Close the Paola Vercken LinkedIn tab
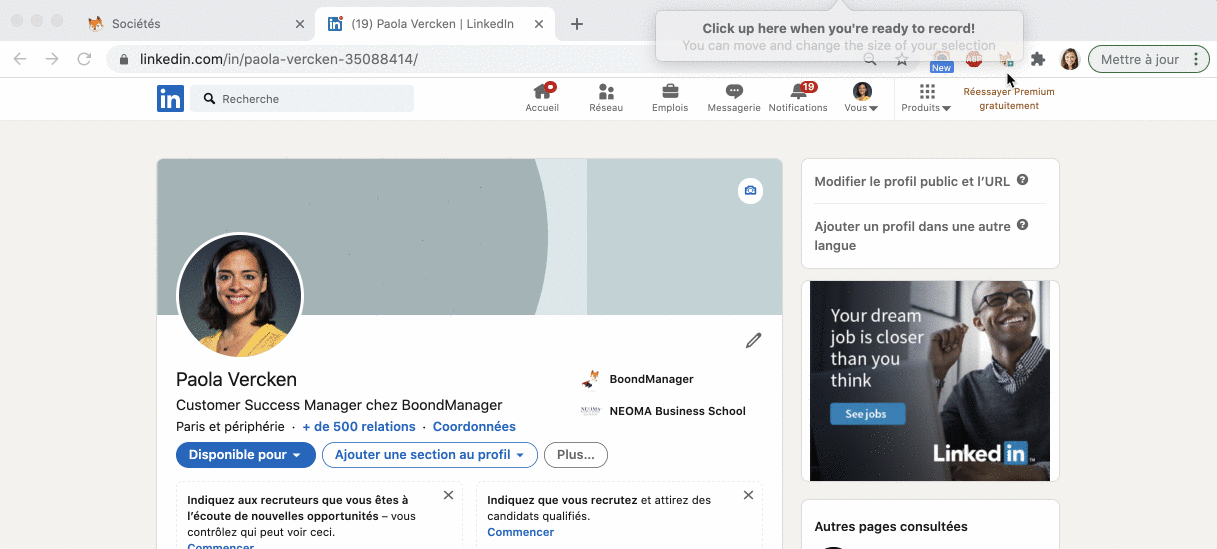Screen dimensions: 1217x549 pos(539,24)
